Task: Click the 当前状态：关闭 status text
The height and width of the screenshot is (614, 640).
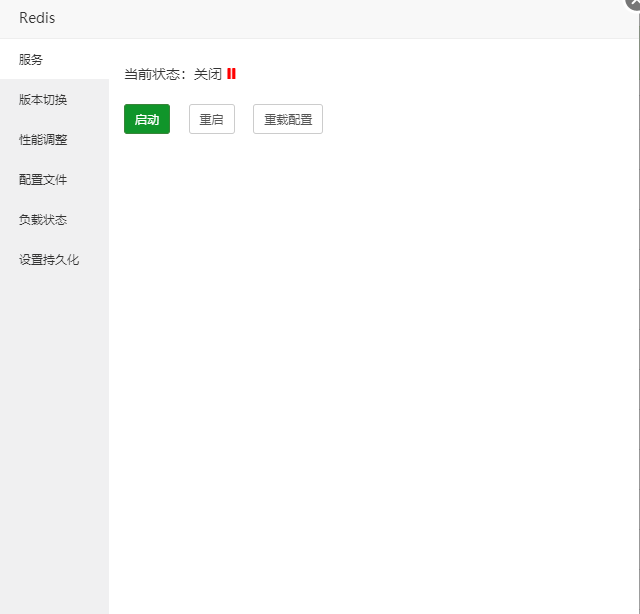Action: [173, 74]
